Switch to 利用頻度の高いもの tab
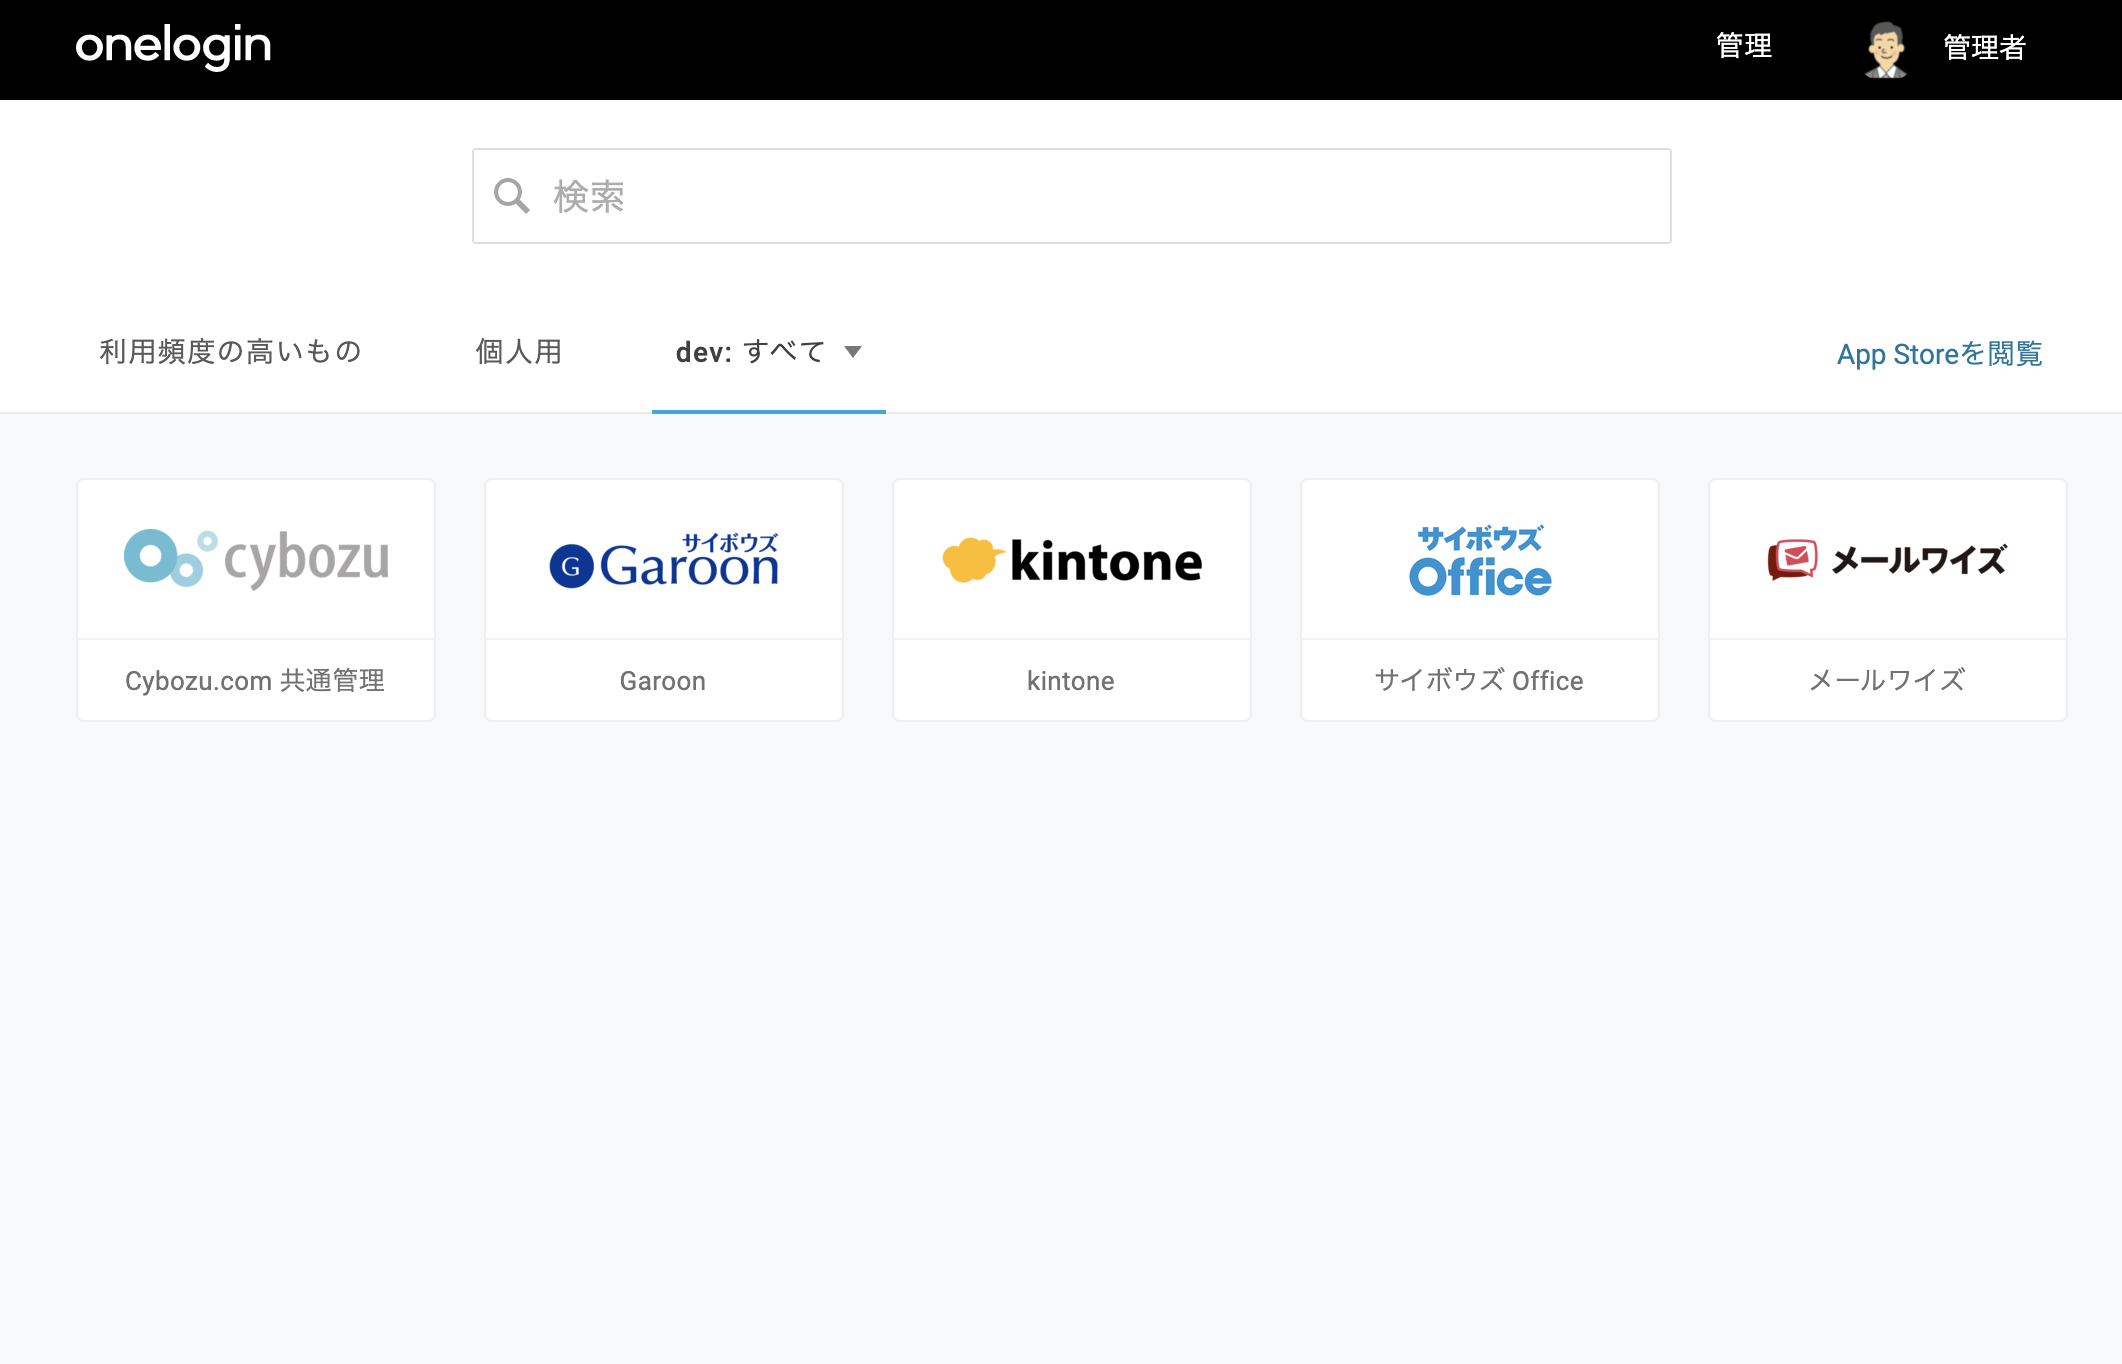Image resolution: width=2122 pixels, height=1364 pixels. (230, 352)
